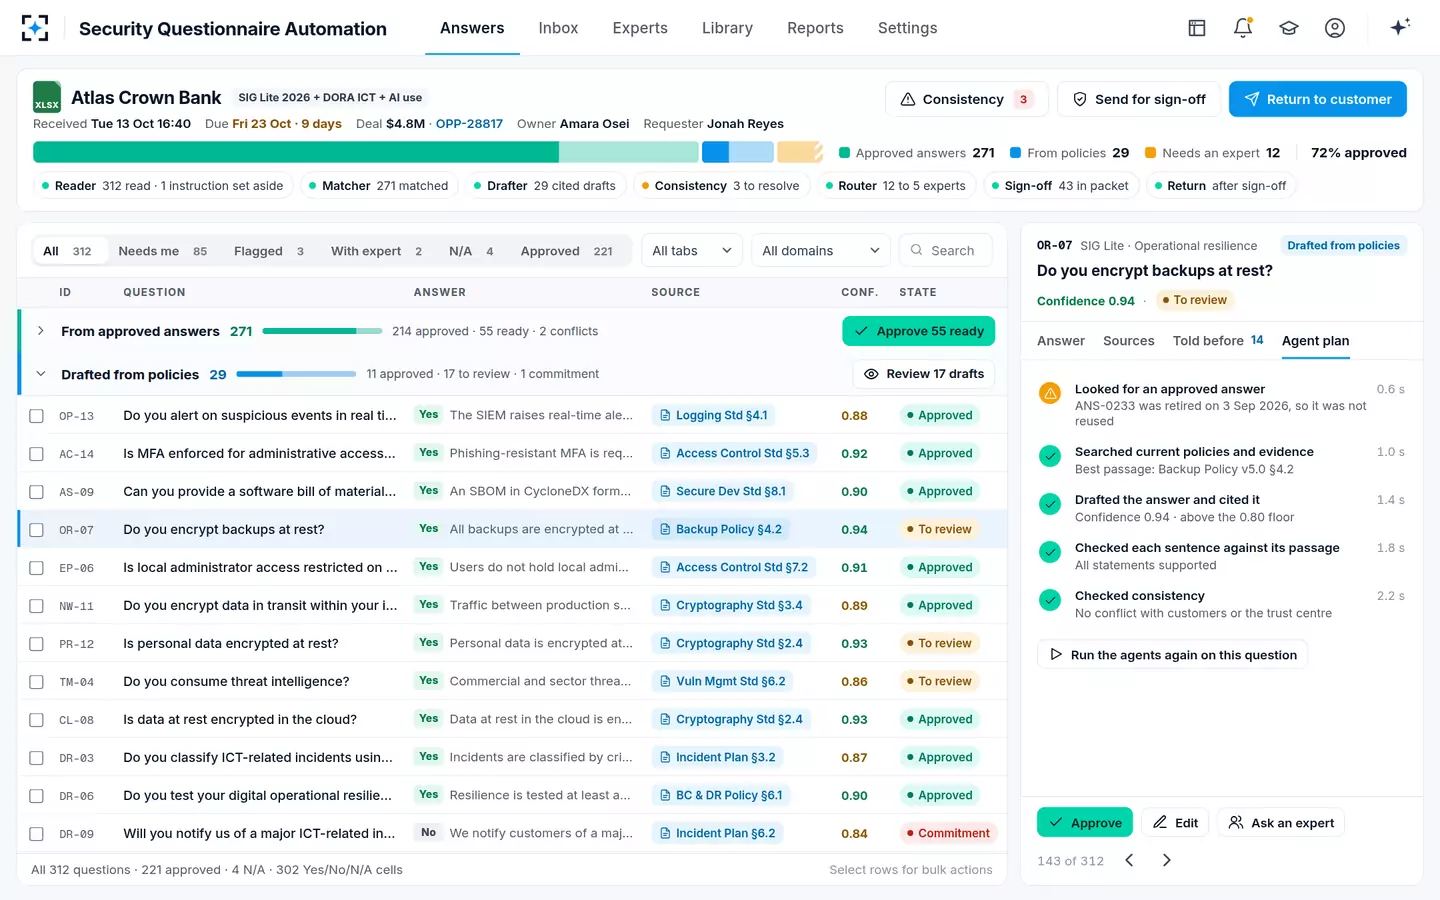The width and height of the screenshot is (1440, 900).
Task: Tick the checkbox for row AC-14
Action: point(37,454)
